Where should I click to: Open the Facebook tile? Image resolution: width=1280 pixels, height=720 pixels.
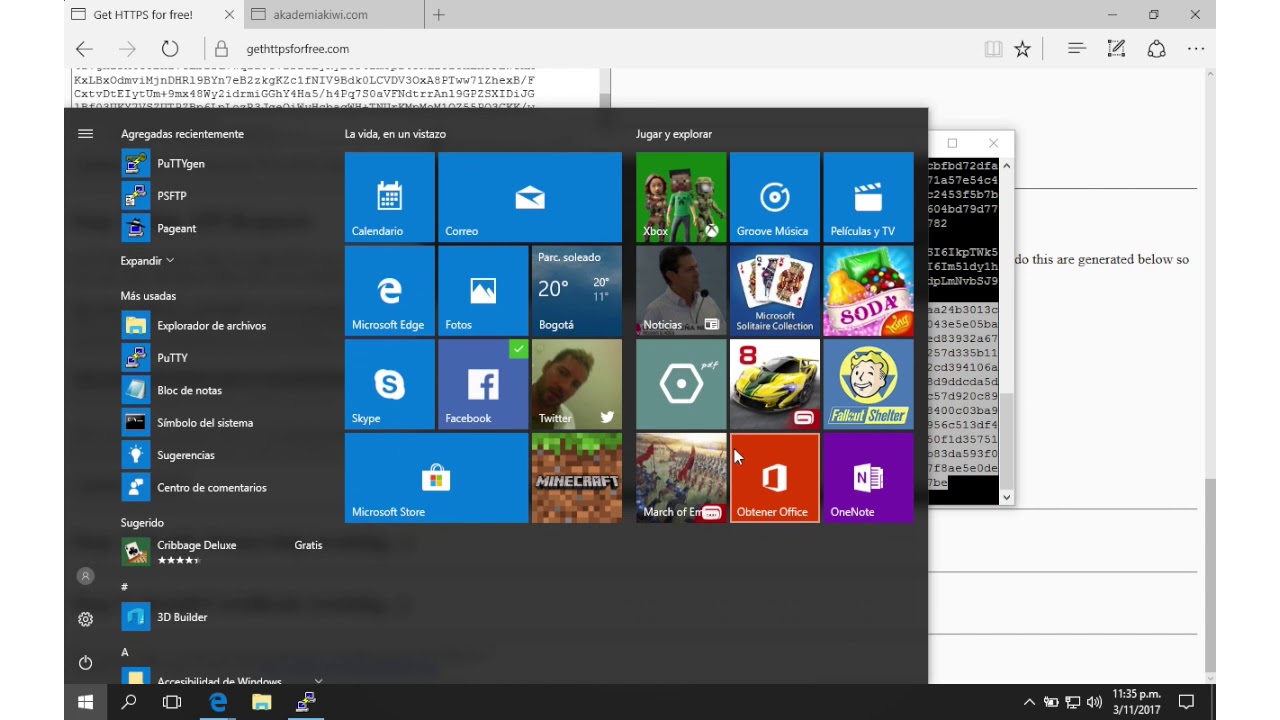pos(483,385)
